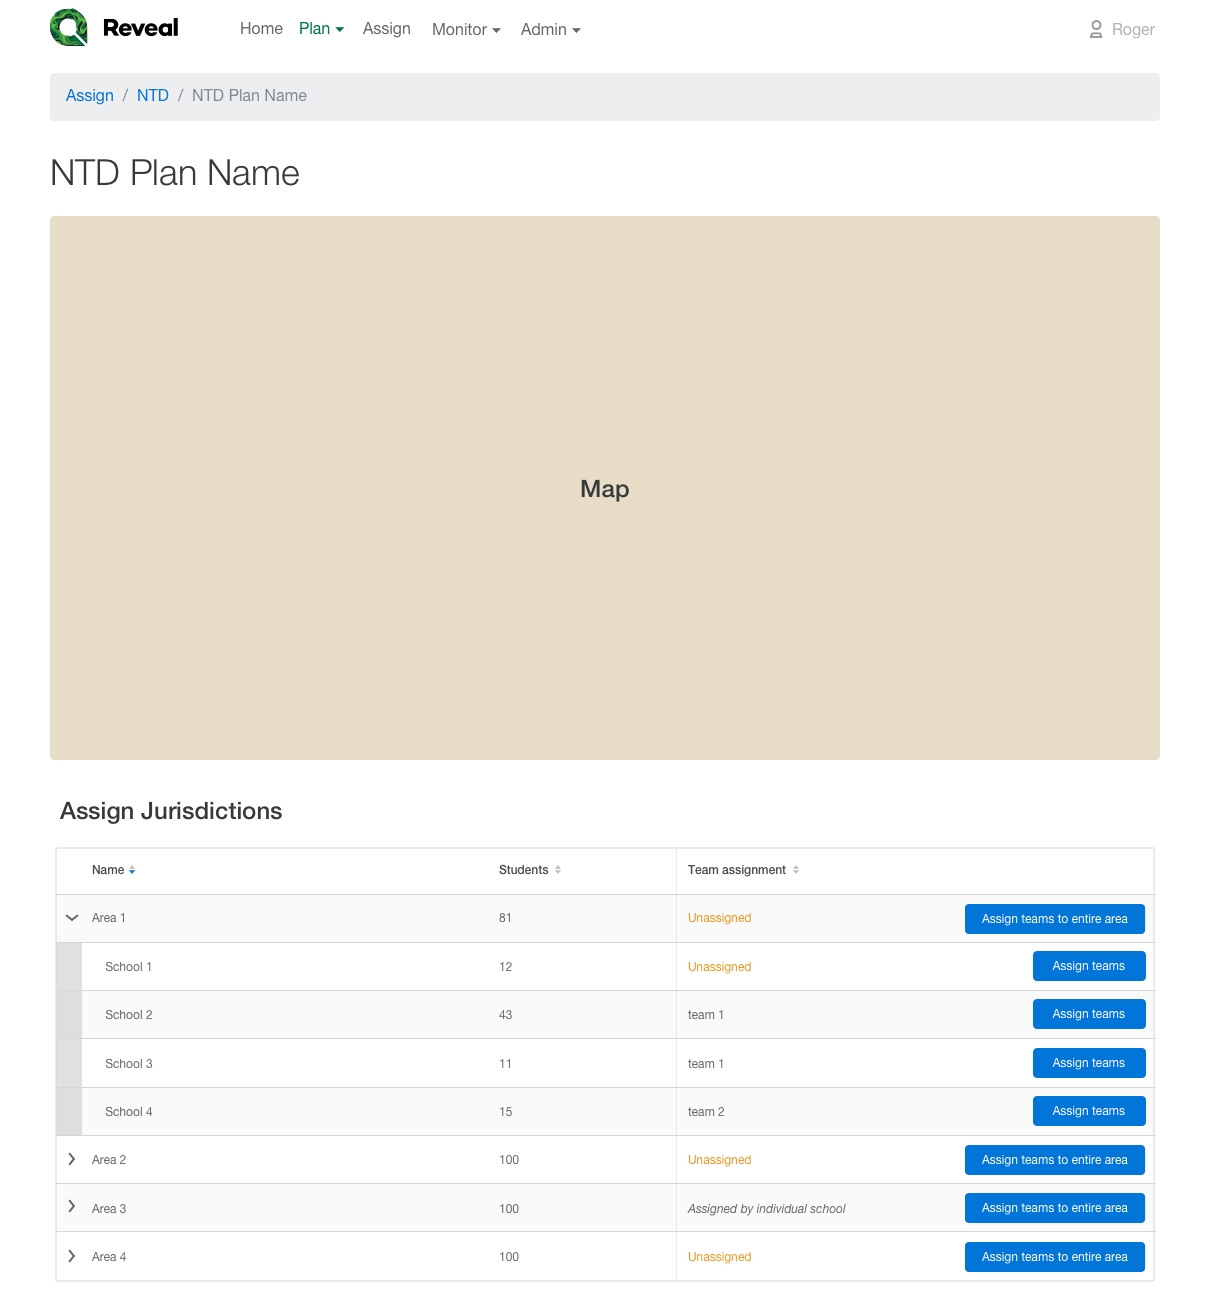Click the Reveal logo icon
The image size is (1206, 1313).
[68, 28]
